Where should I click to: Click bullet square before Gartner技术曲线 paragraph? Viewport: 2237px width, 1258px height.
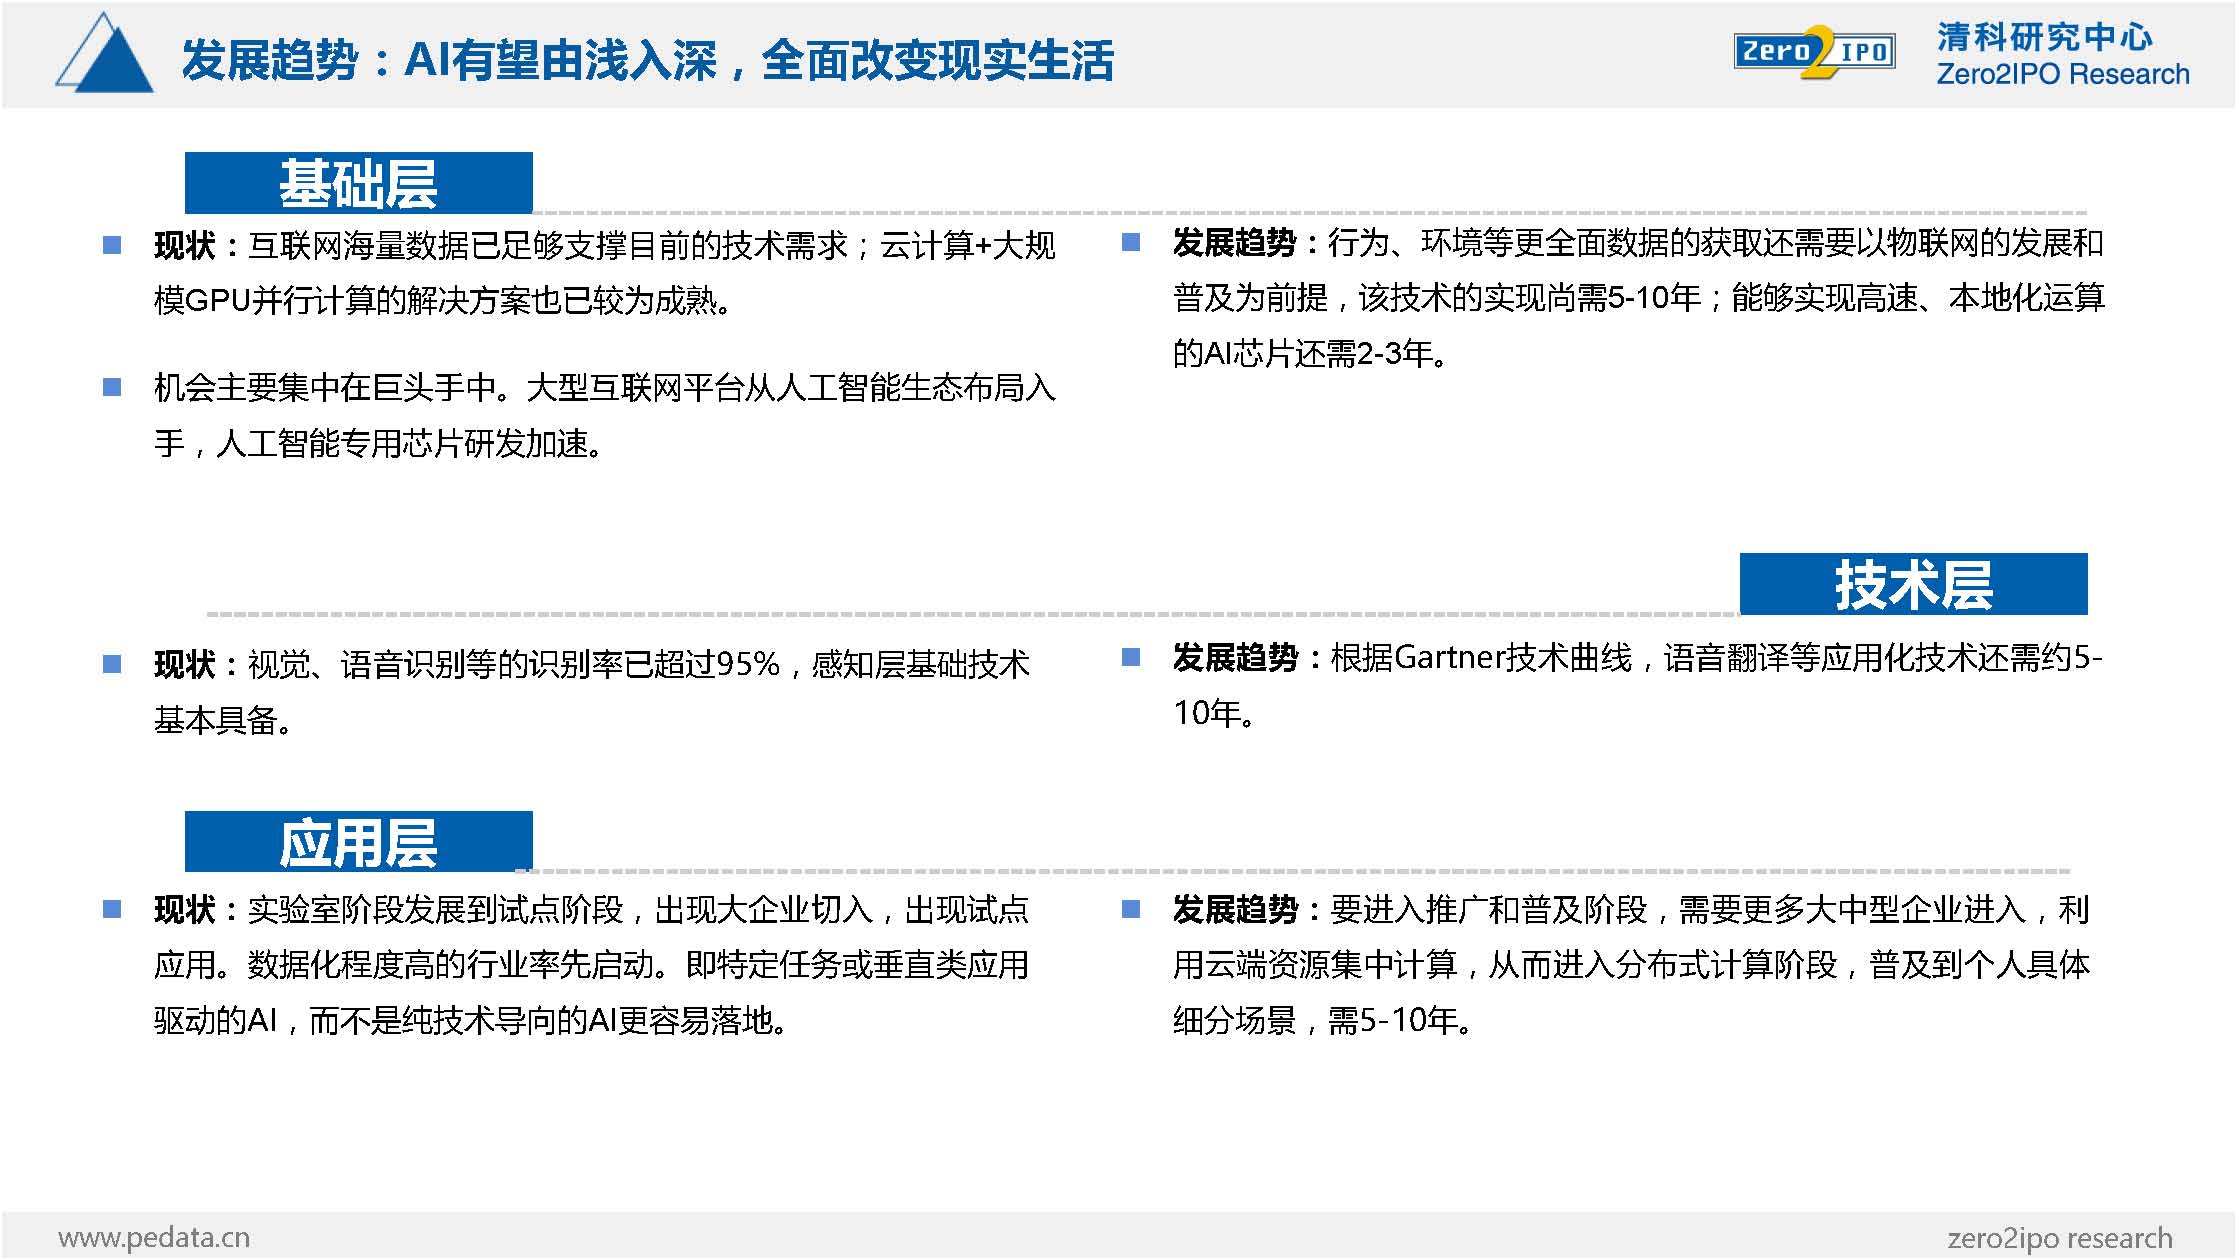(x=1131, y=657)
